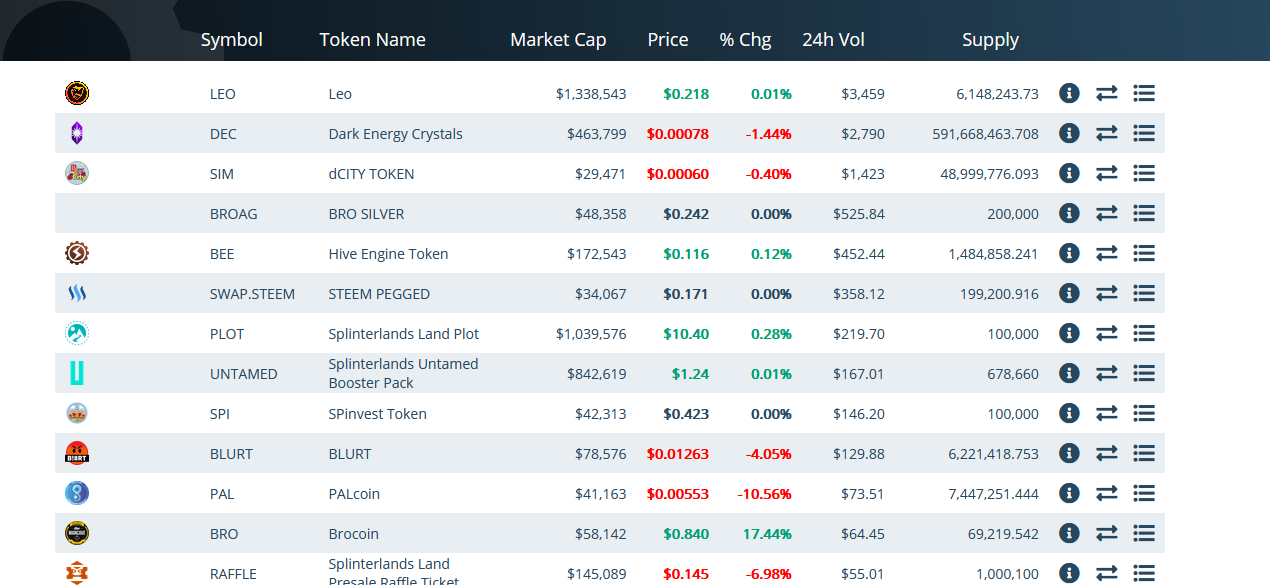Click trade arrows in PLOT row
This screenshot has height=585, width=1270.
[x=1106, y=333]
